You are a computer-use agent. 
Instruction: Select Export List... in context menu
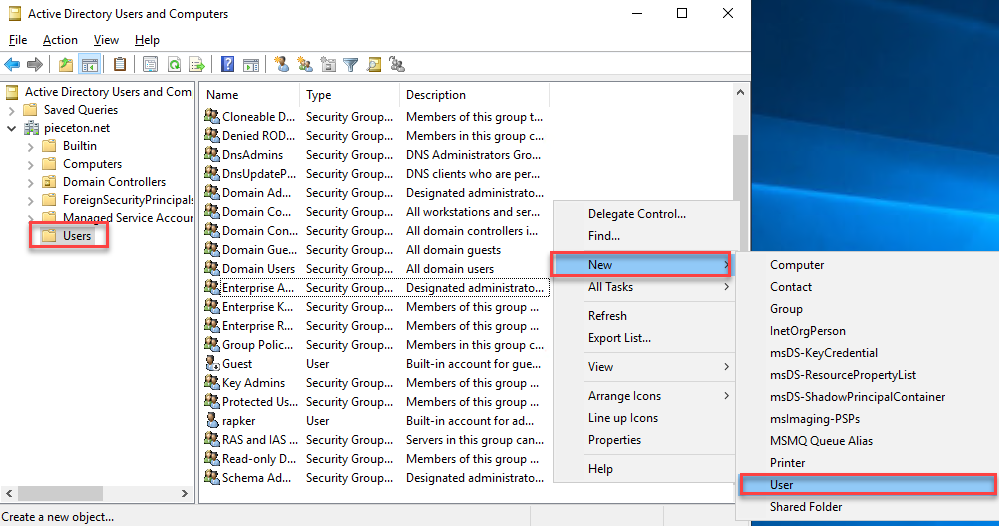[645, 338]
